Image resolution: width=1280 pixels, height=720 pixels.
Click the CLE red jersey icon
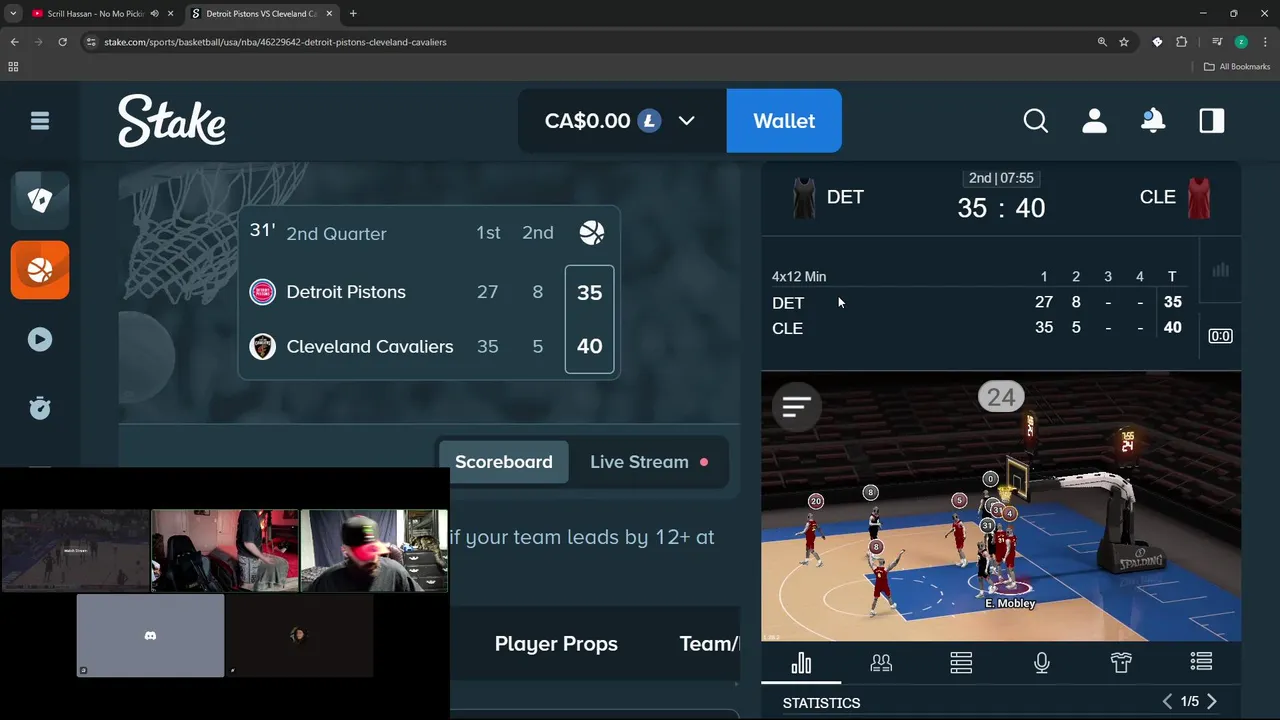tap(1199, 198)
